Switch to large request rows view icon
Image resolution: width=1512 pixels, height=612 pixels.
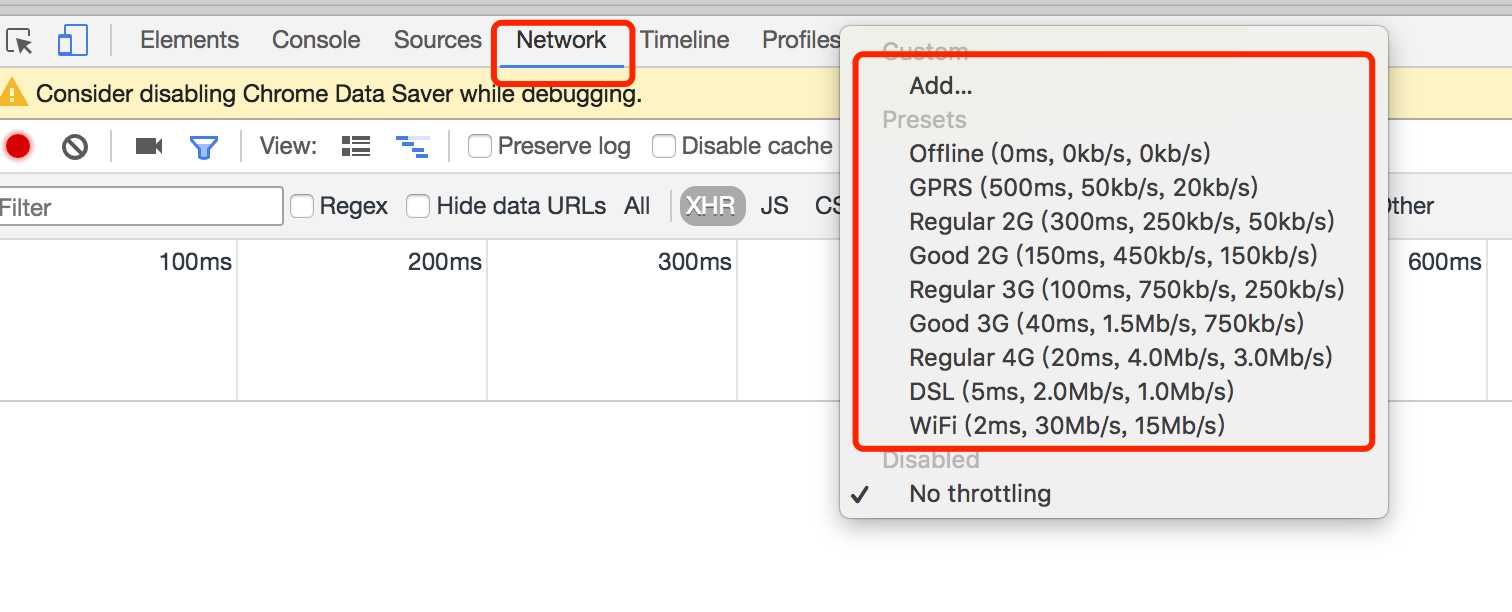click(x=356, y=147)
